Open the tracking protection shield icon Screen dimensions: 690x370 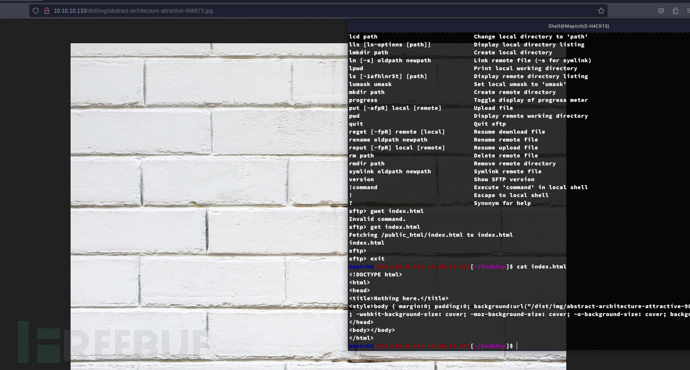point(36,11)
